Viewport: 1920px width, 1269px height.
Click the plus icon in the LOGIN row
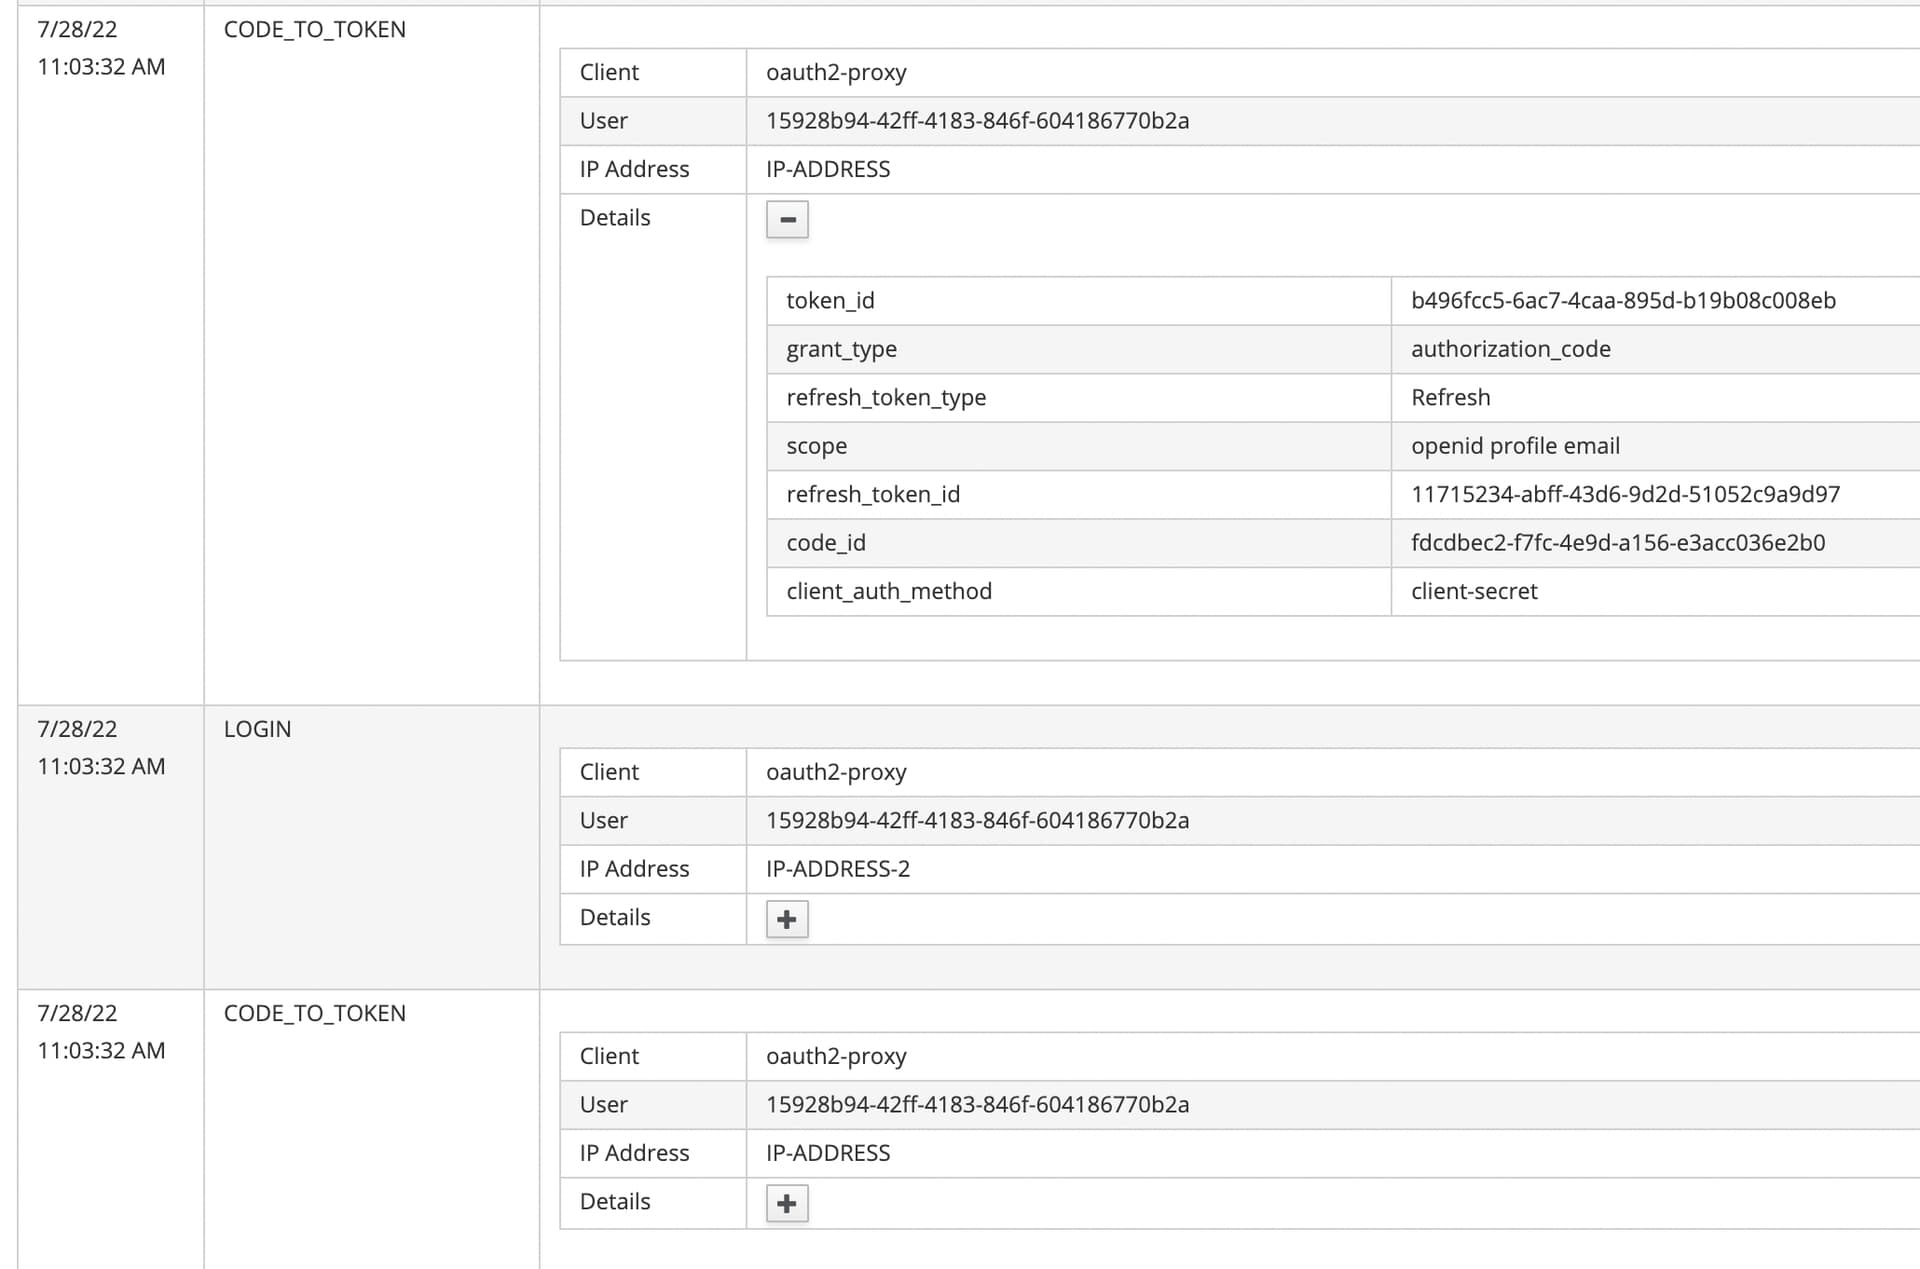[786, 918]
